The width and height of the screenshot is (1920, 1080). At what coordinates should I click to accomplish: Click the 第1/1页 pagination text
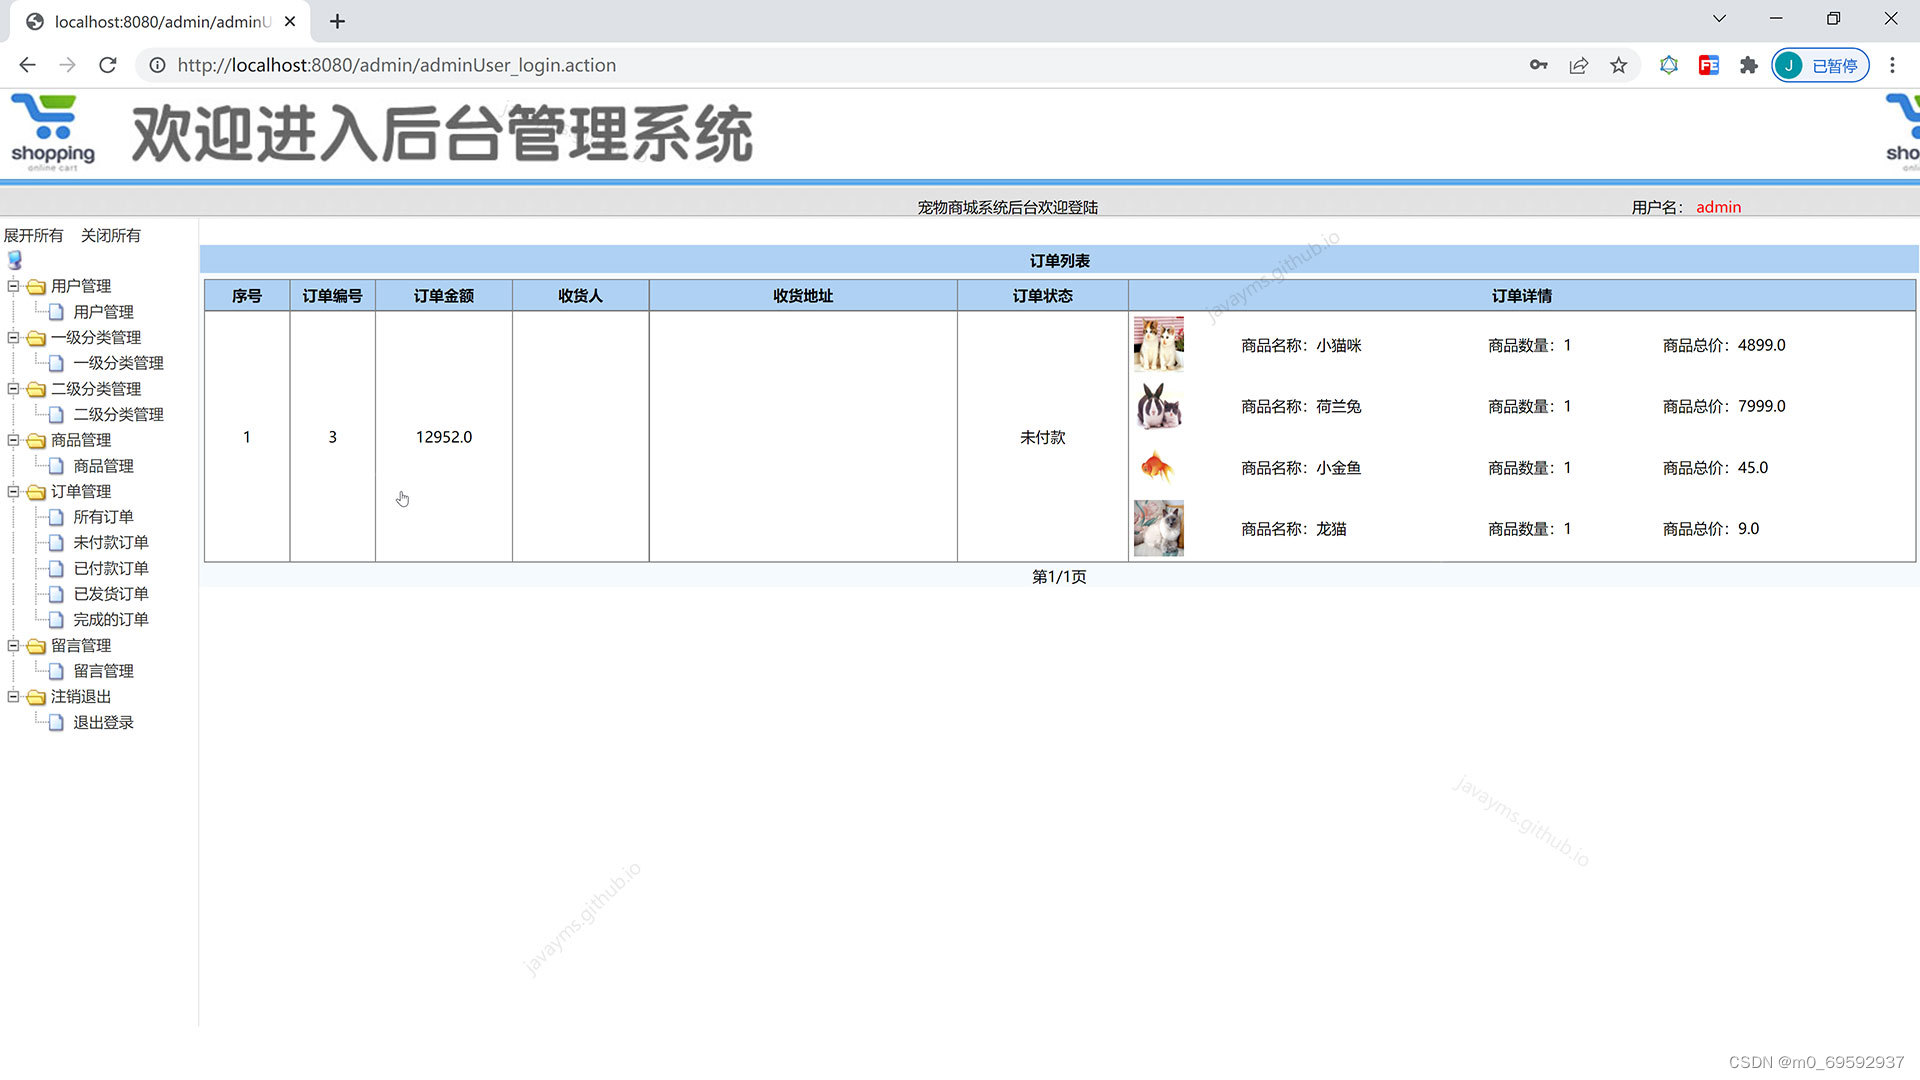click(1059, 577)
